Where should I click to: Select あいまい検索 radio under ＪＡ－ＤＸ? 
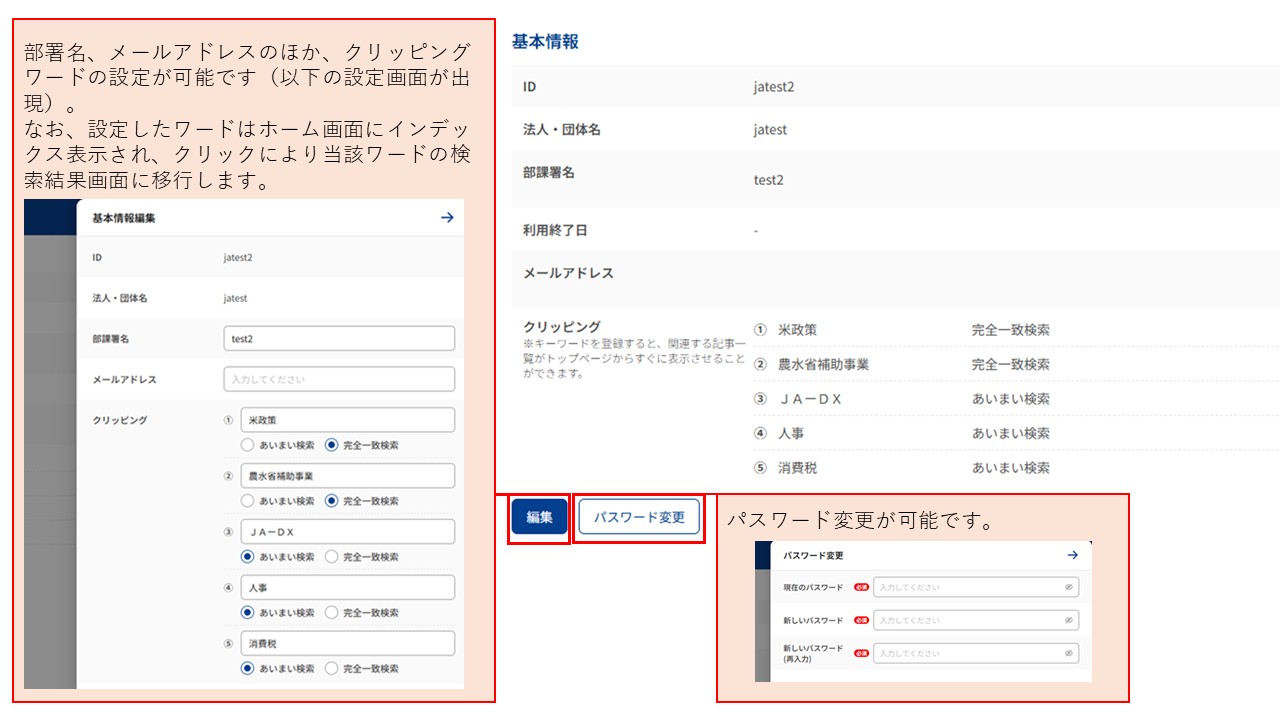(x=247, y=557)
